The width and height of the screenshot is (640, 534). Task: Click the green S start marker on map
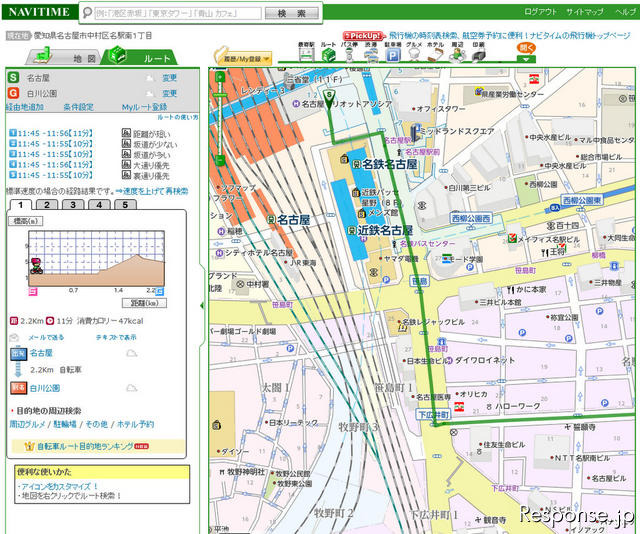pos(329,97)
